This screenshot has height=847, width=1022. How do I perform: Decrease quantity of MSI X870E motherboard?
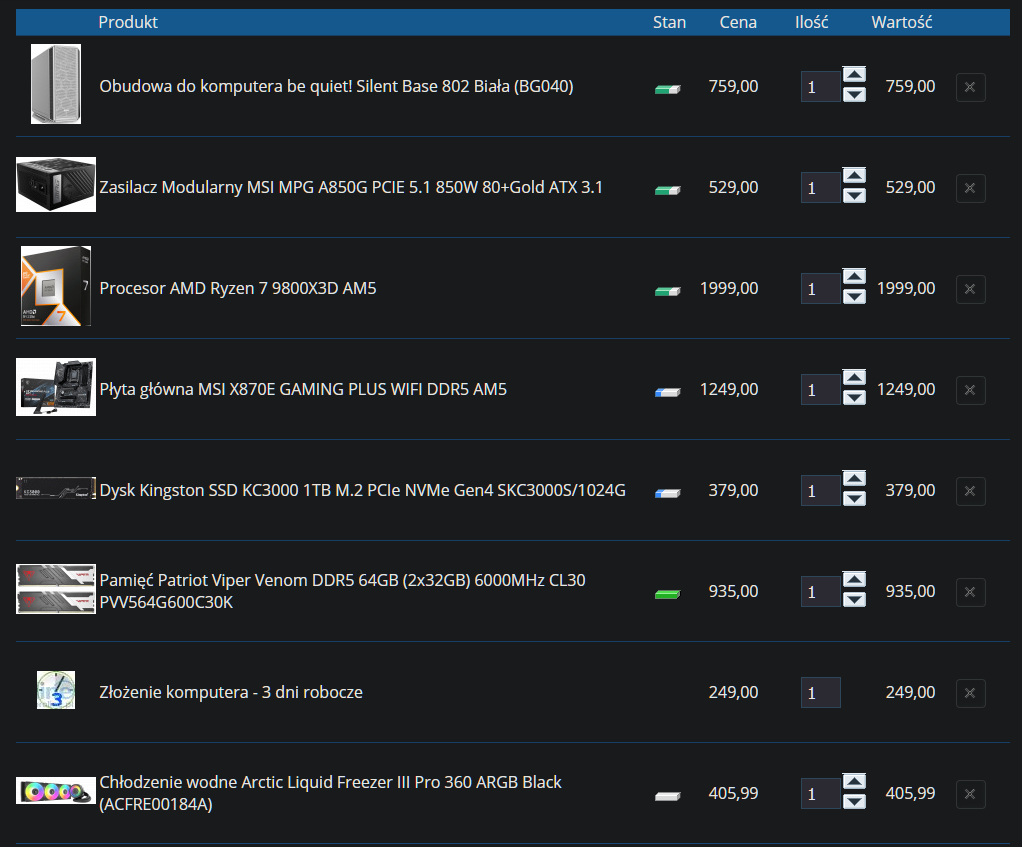(854, 399)
